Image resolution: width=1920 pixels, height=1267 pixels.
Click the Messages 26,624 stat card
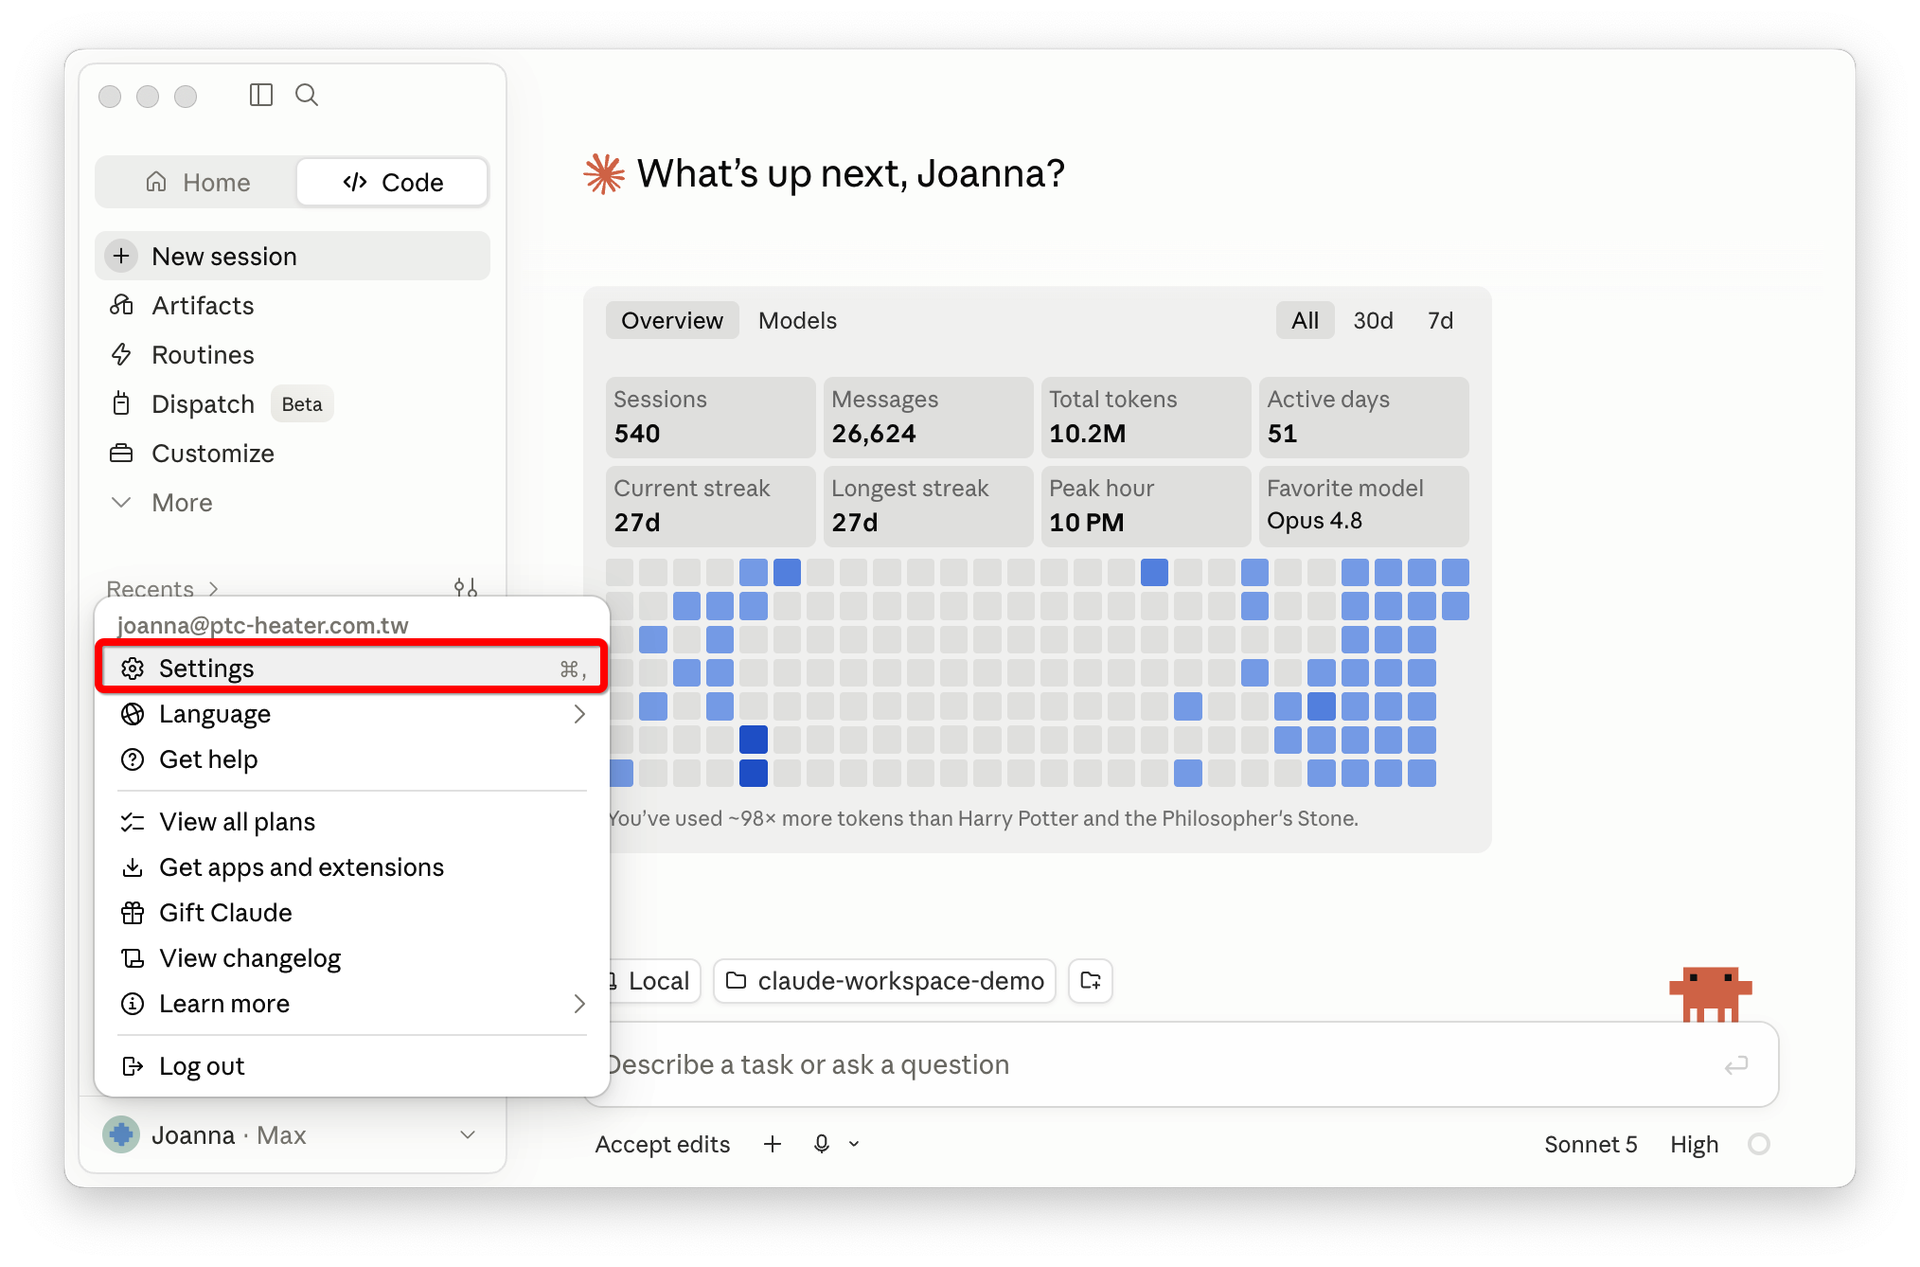pos(928,417)
